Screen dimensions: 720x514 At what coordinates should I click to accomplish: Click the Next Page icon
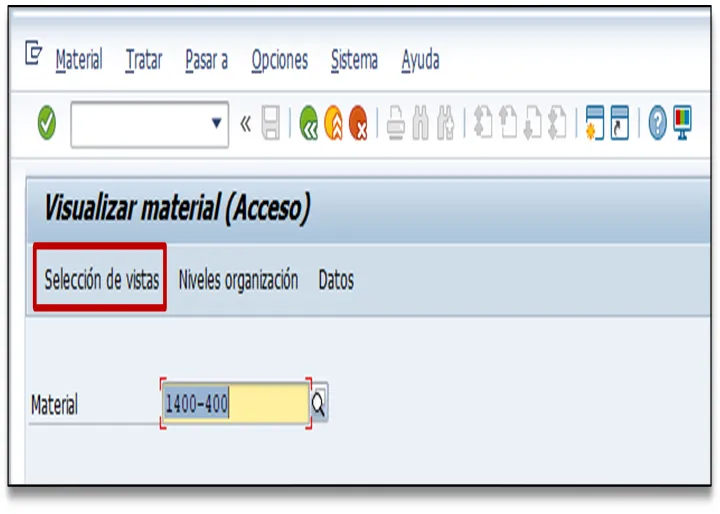533,123
